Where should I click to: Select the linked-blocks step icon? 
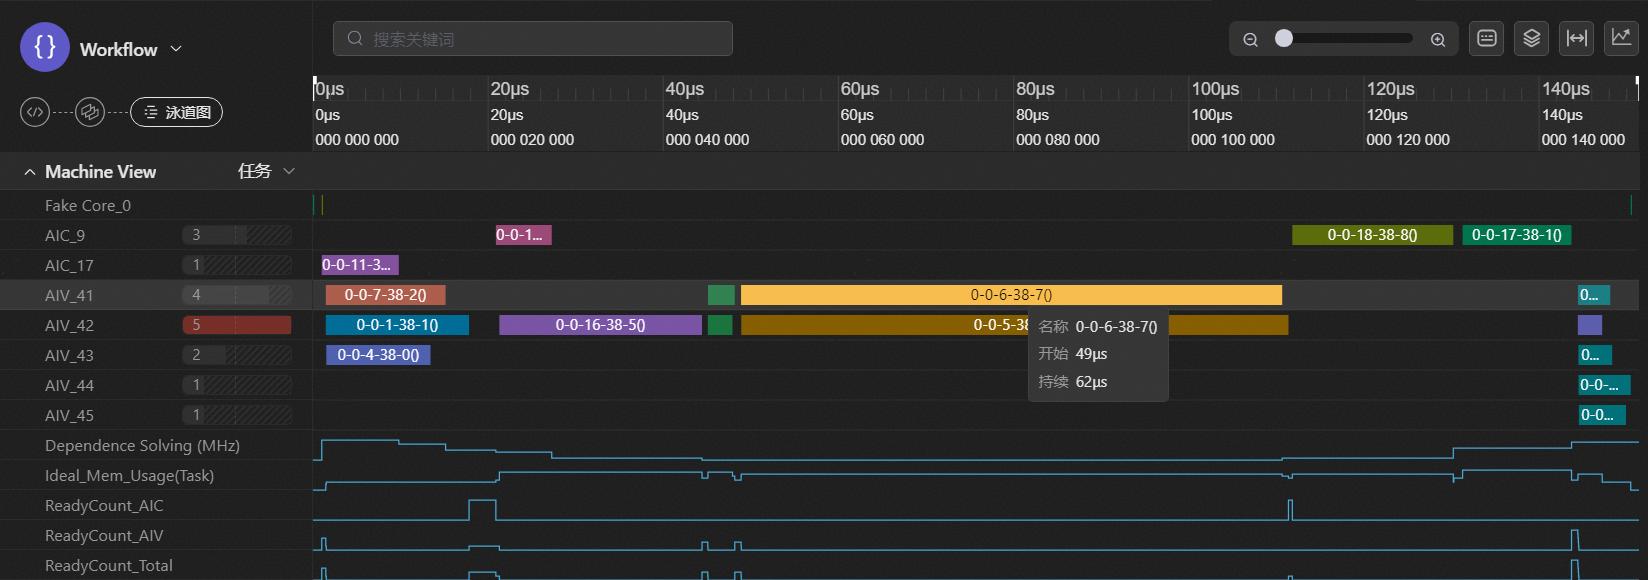pyautogui.click(x=90, y=112)
